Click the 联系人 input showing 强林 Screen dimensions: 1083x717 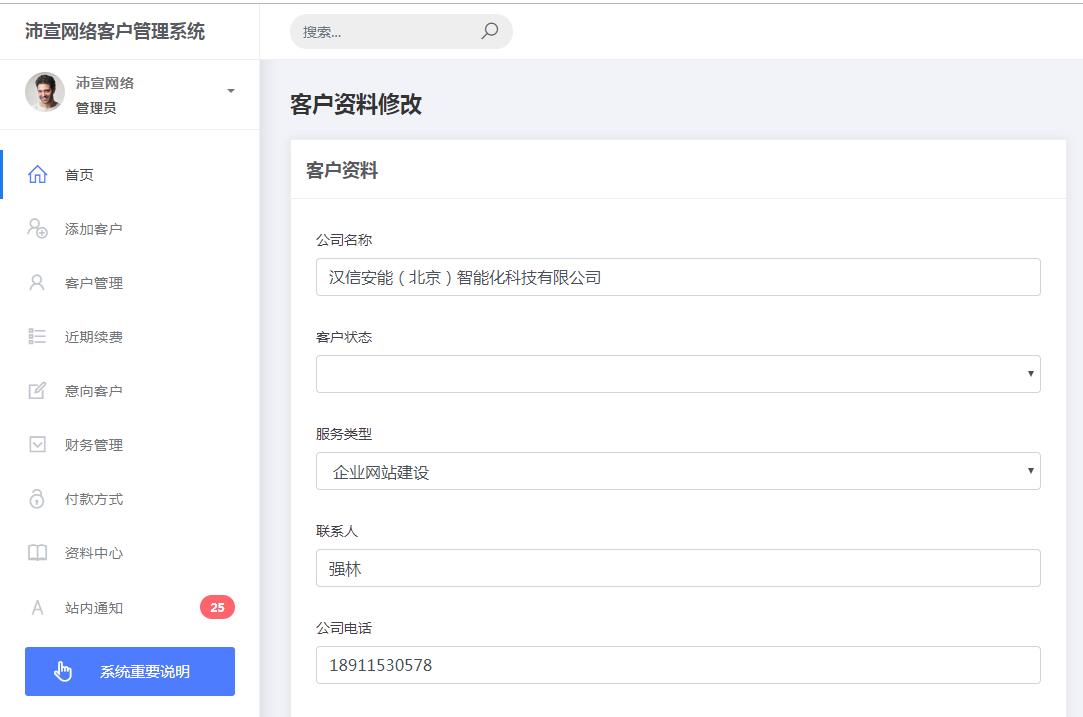coord(678,567)
